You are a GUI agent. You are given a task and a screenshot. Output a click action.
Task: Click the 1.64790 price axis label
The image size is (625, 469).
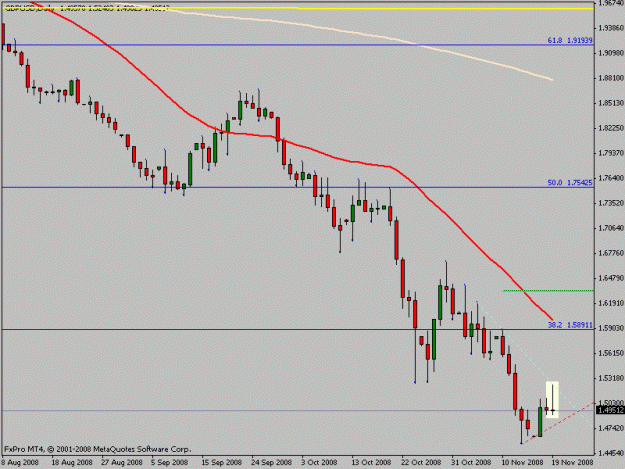[611, 278]
